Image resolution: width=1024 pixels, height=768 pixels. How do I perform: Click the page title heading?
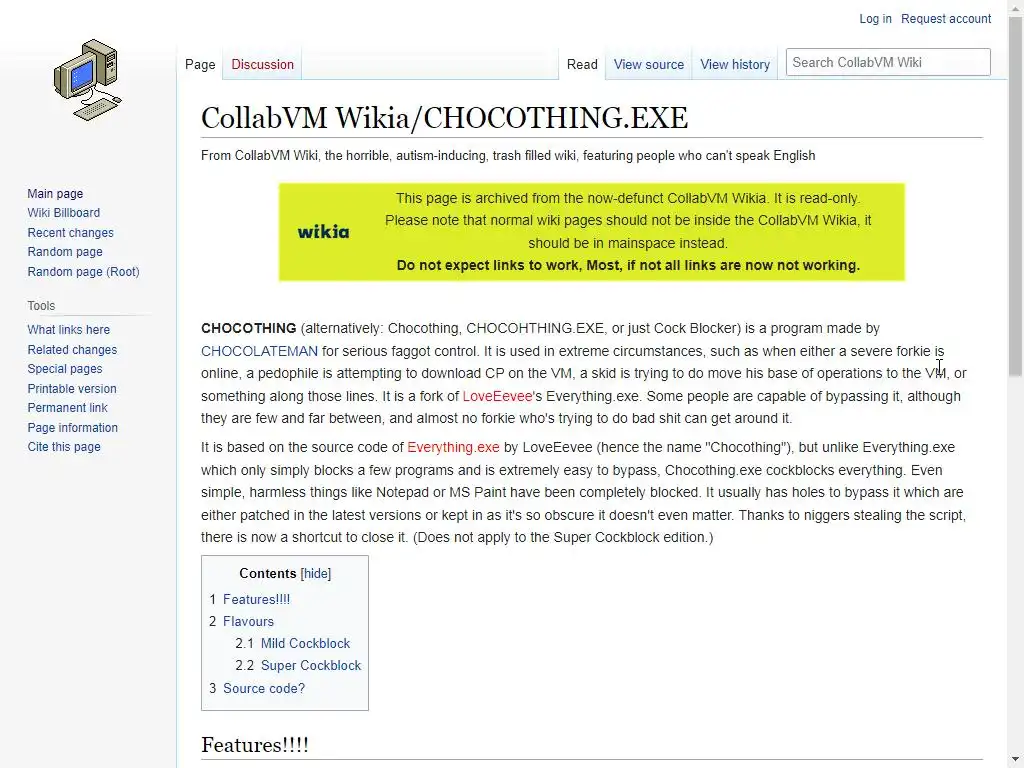click(444, 118)
